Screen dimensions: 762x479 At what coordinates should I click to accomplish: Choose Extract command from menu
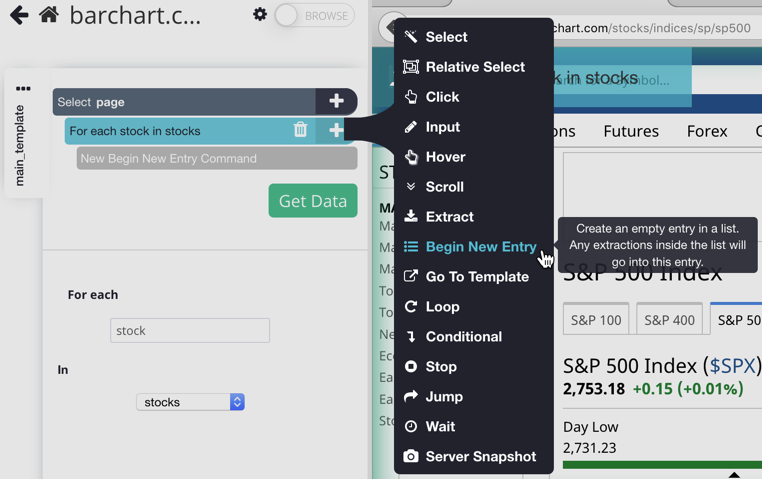click(x=449, y=217)
